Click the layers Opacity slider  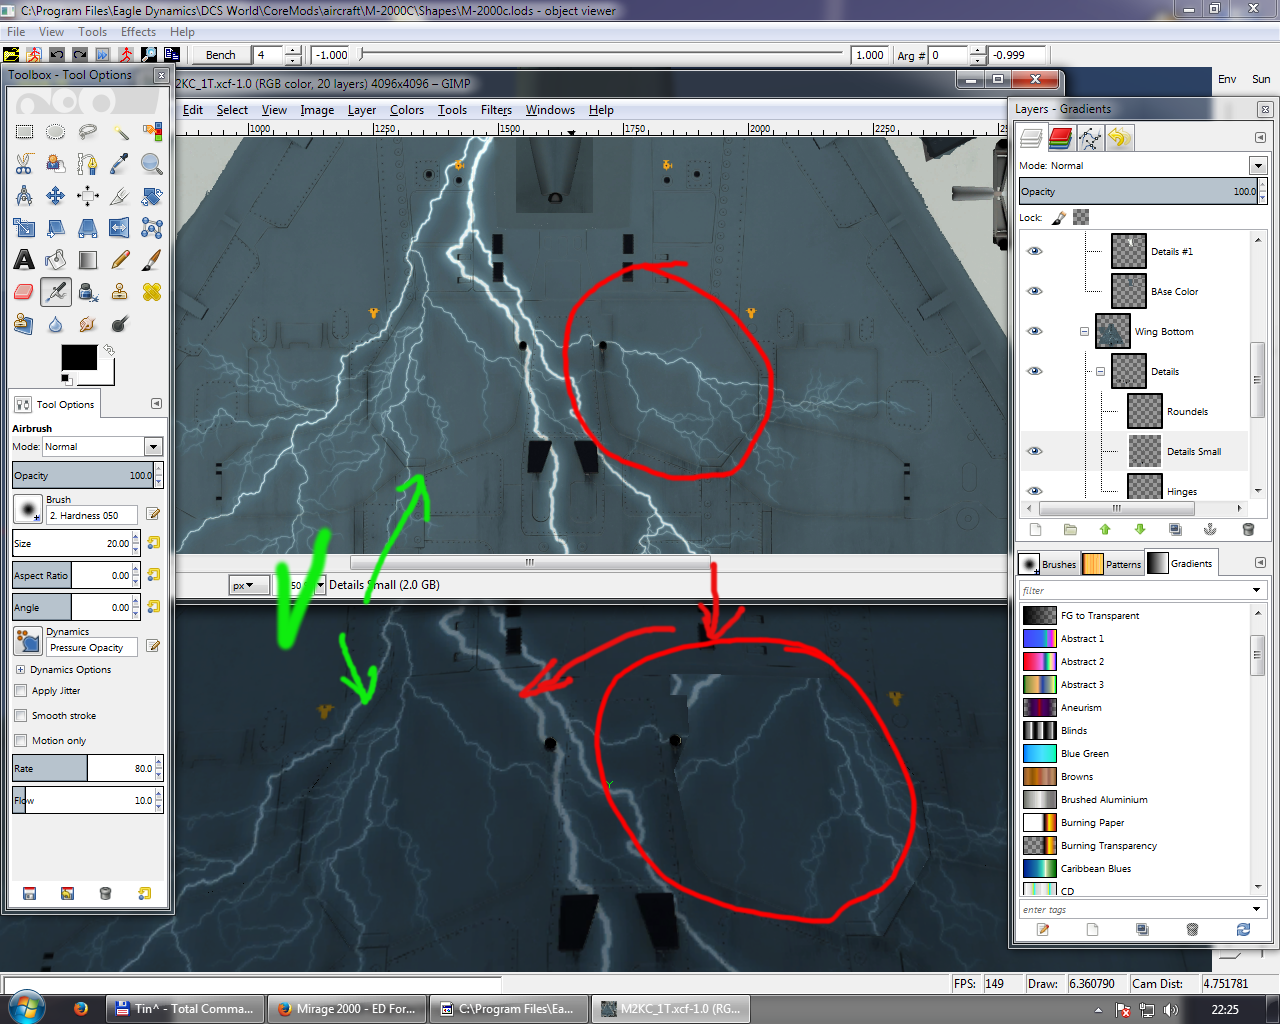[x=1139, y=191]
